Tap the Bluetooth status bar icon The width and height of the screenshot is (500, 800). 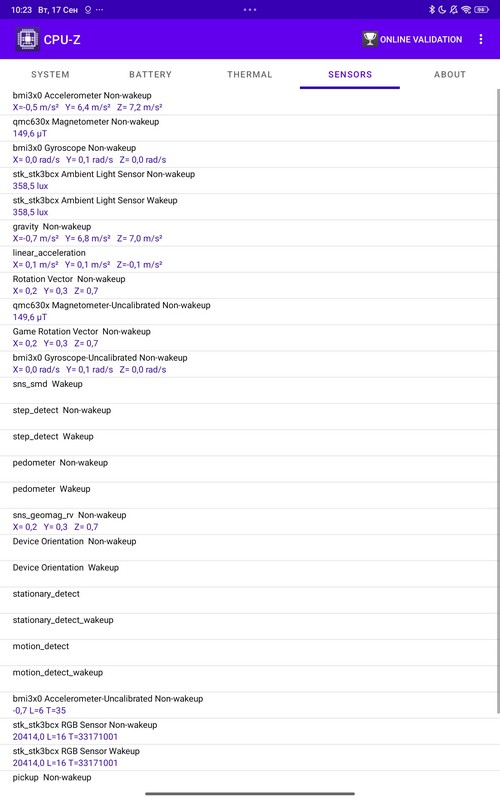click(x=432, y=10)
